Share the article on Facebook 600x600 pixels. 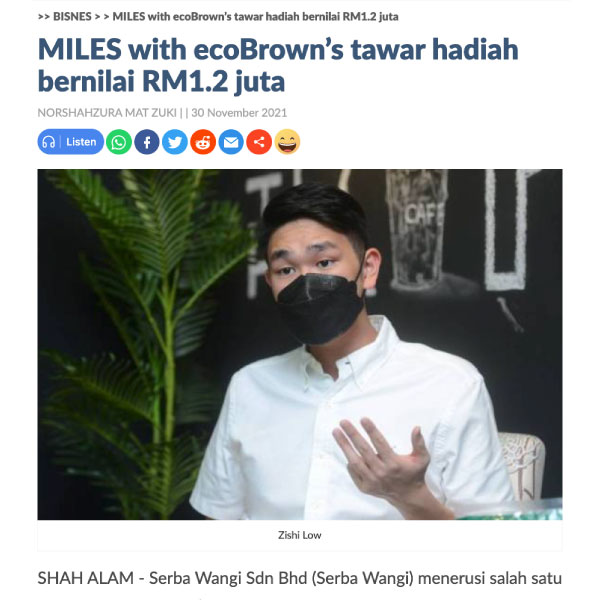147,142
